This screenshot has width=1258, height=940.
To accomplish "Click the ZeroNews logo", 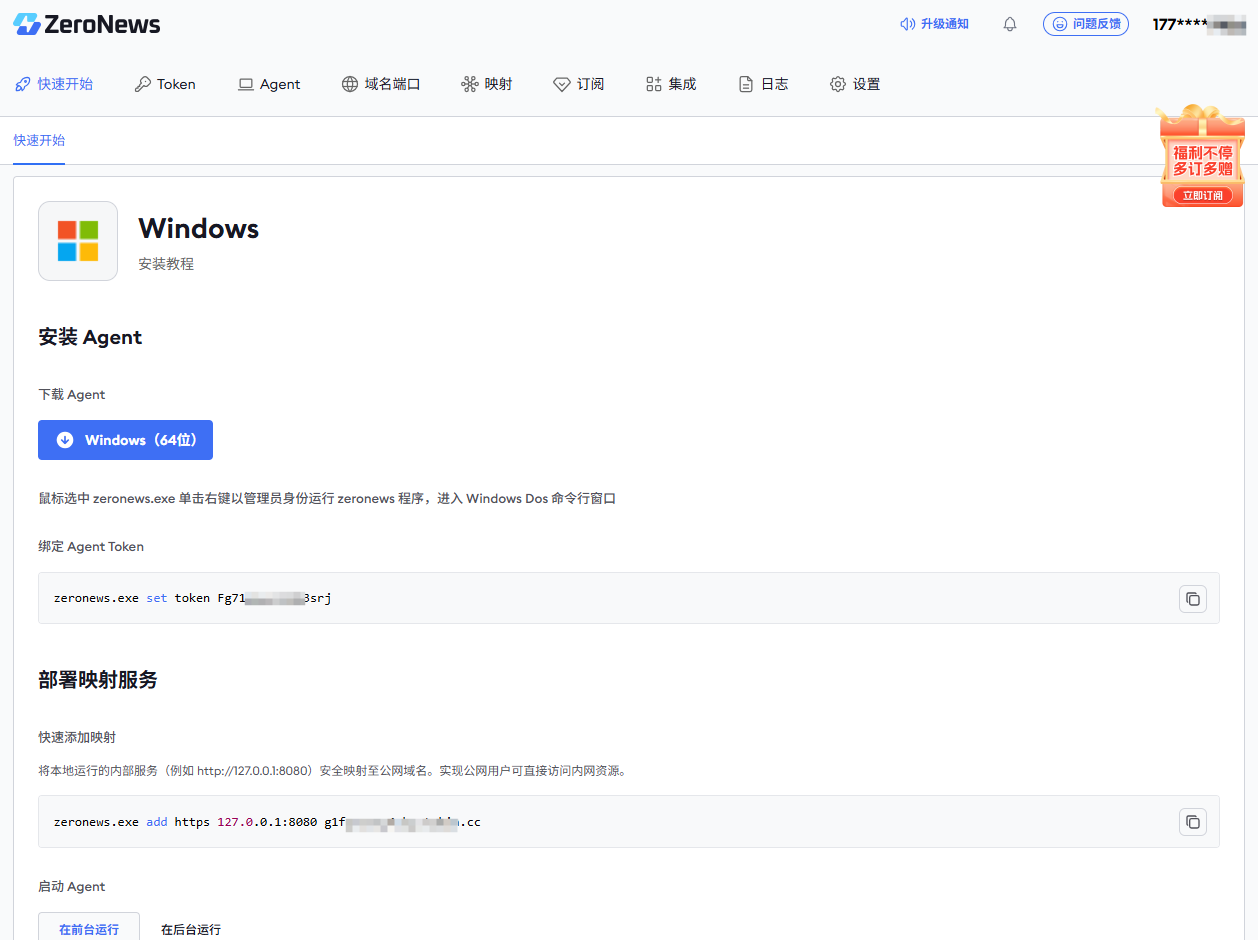I will point(87,25).
